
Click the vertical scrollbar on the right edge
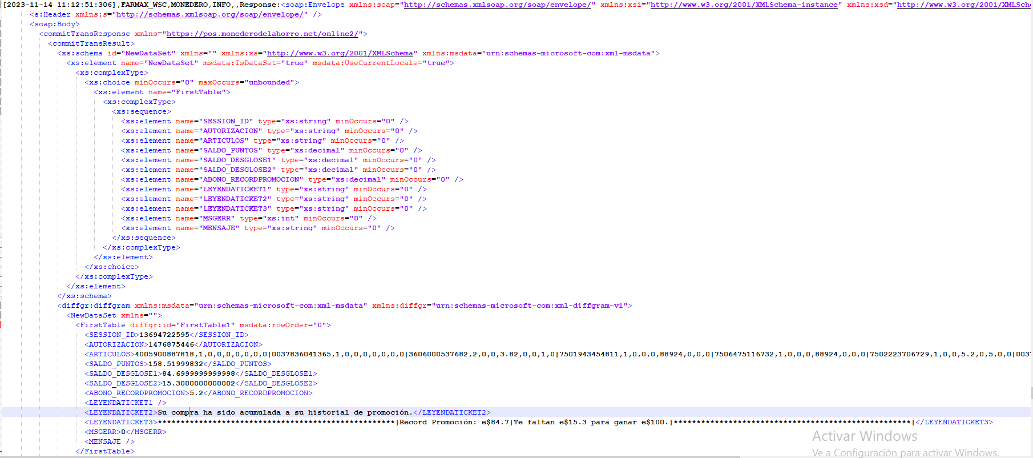(x=1029, y=230)
